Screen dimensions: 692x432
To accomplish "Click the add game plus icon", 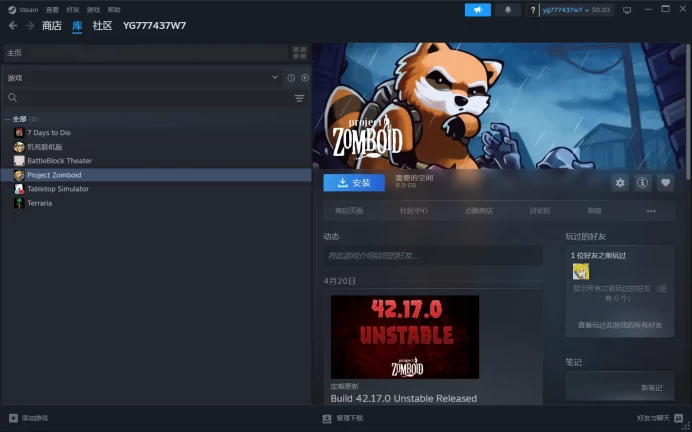I will click(13, 418).
